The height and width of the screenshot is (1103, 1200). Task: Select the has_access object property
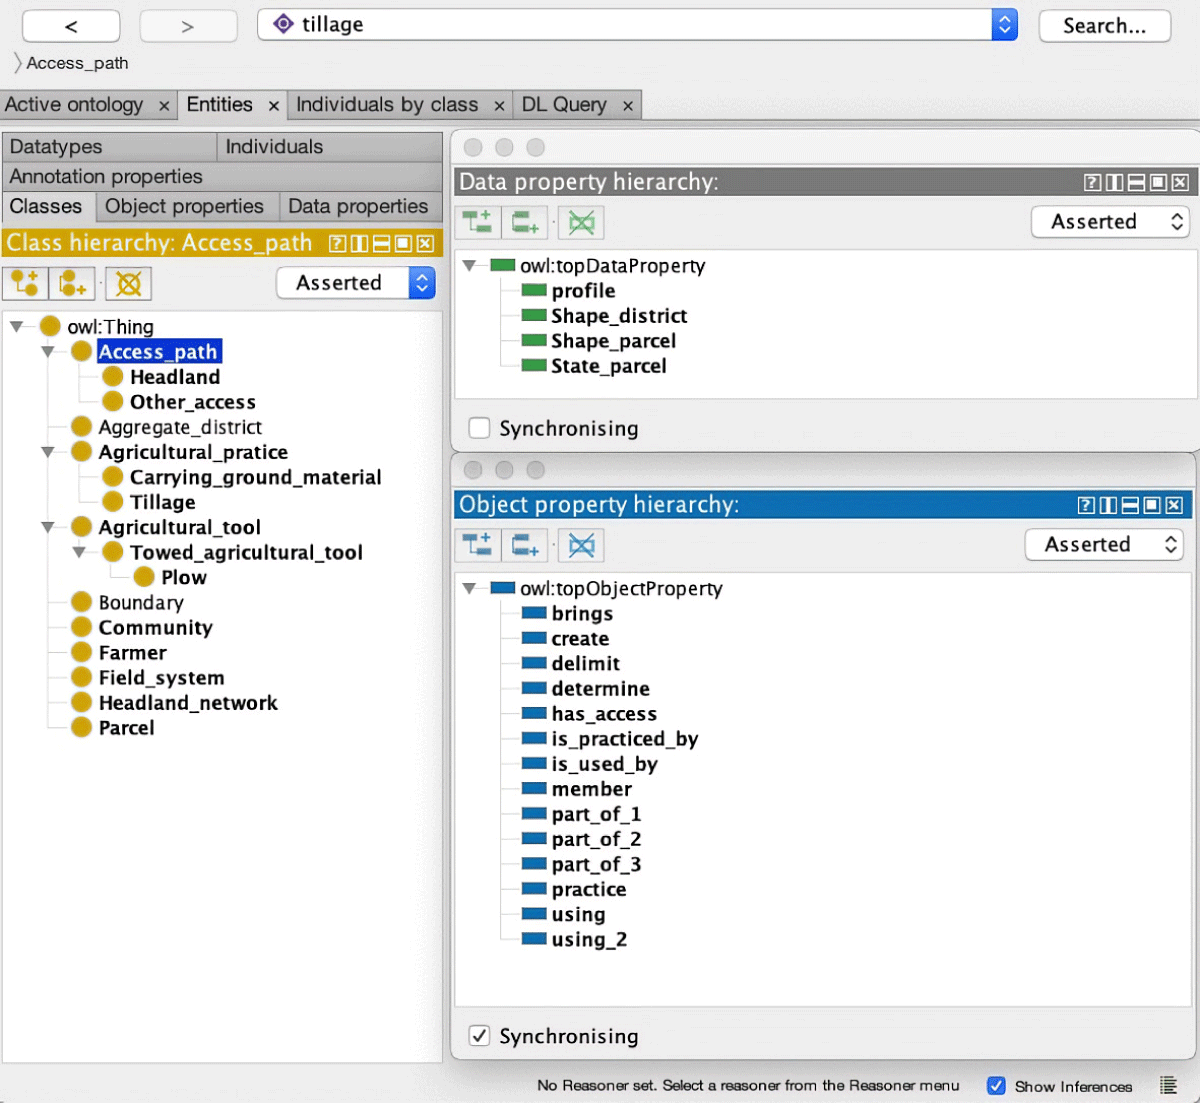tap(604, 714)
